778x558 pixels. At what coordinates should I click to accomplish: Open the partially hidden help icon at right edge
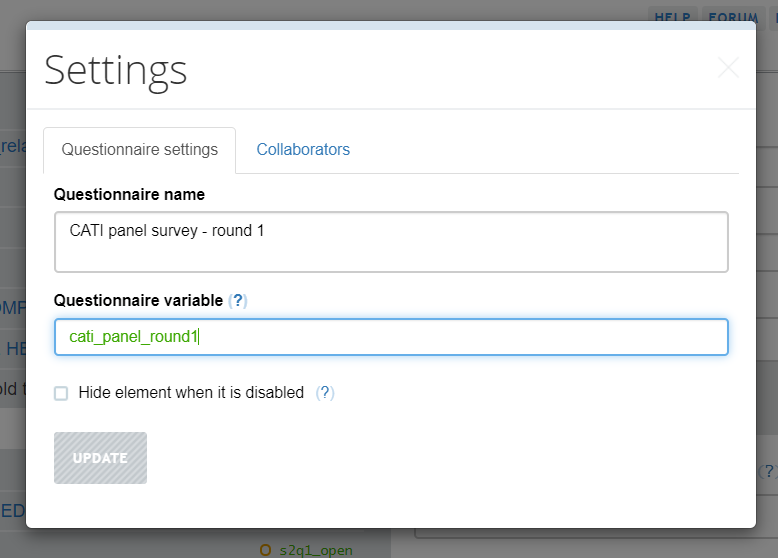[768, 471]
